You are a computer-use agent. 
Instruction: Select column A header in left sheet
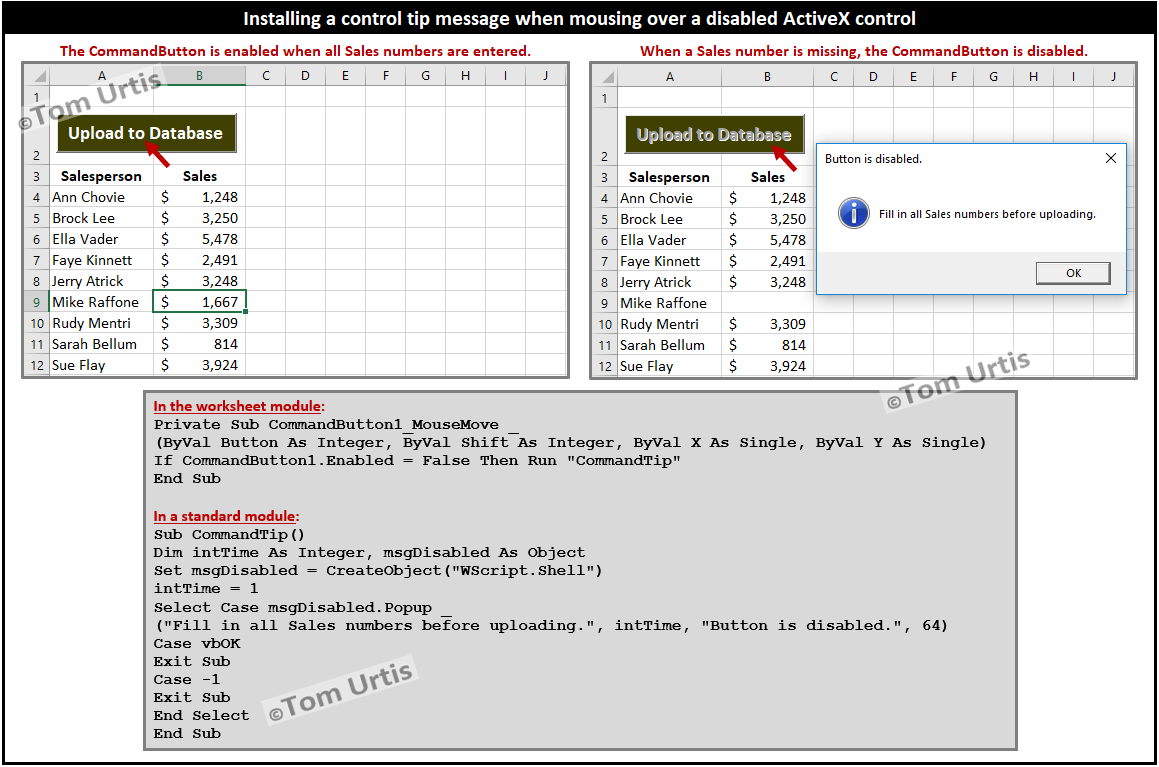coord(101,75)
